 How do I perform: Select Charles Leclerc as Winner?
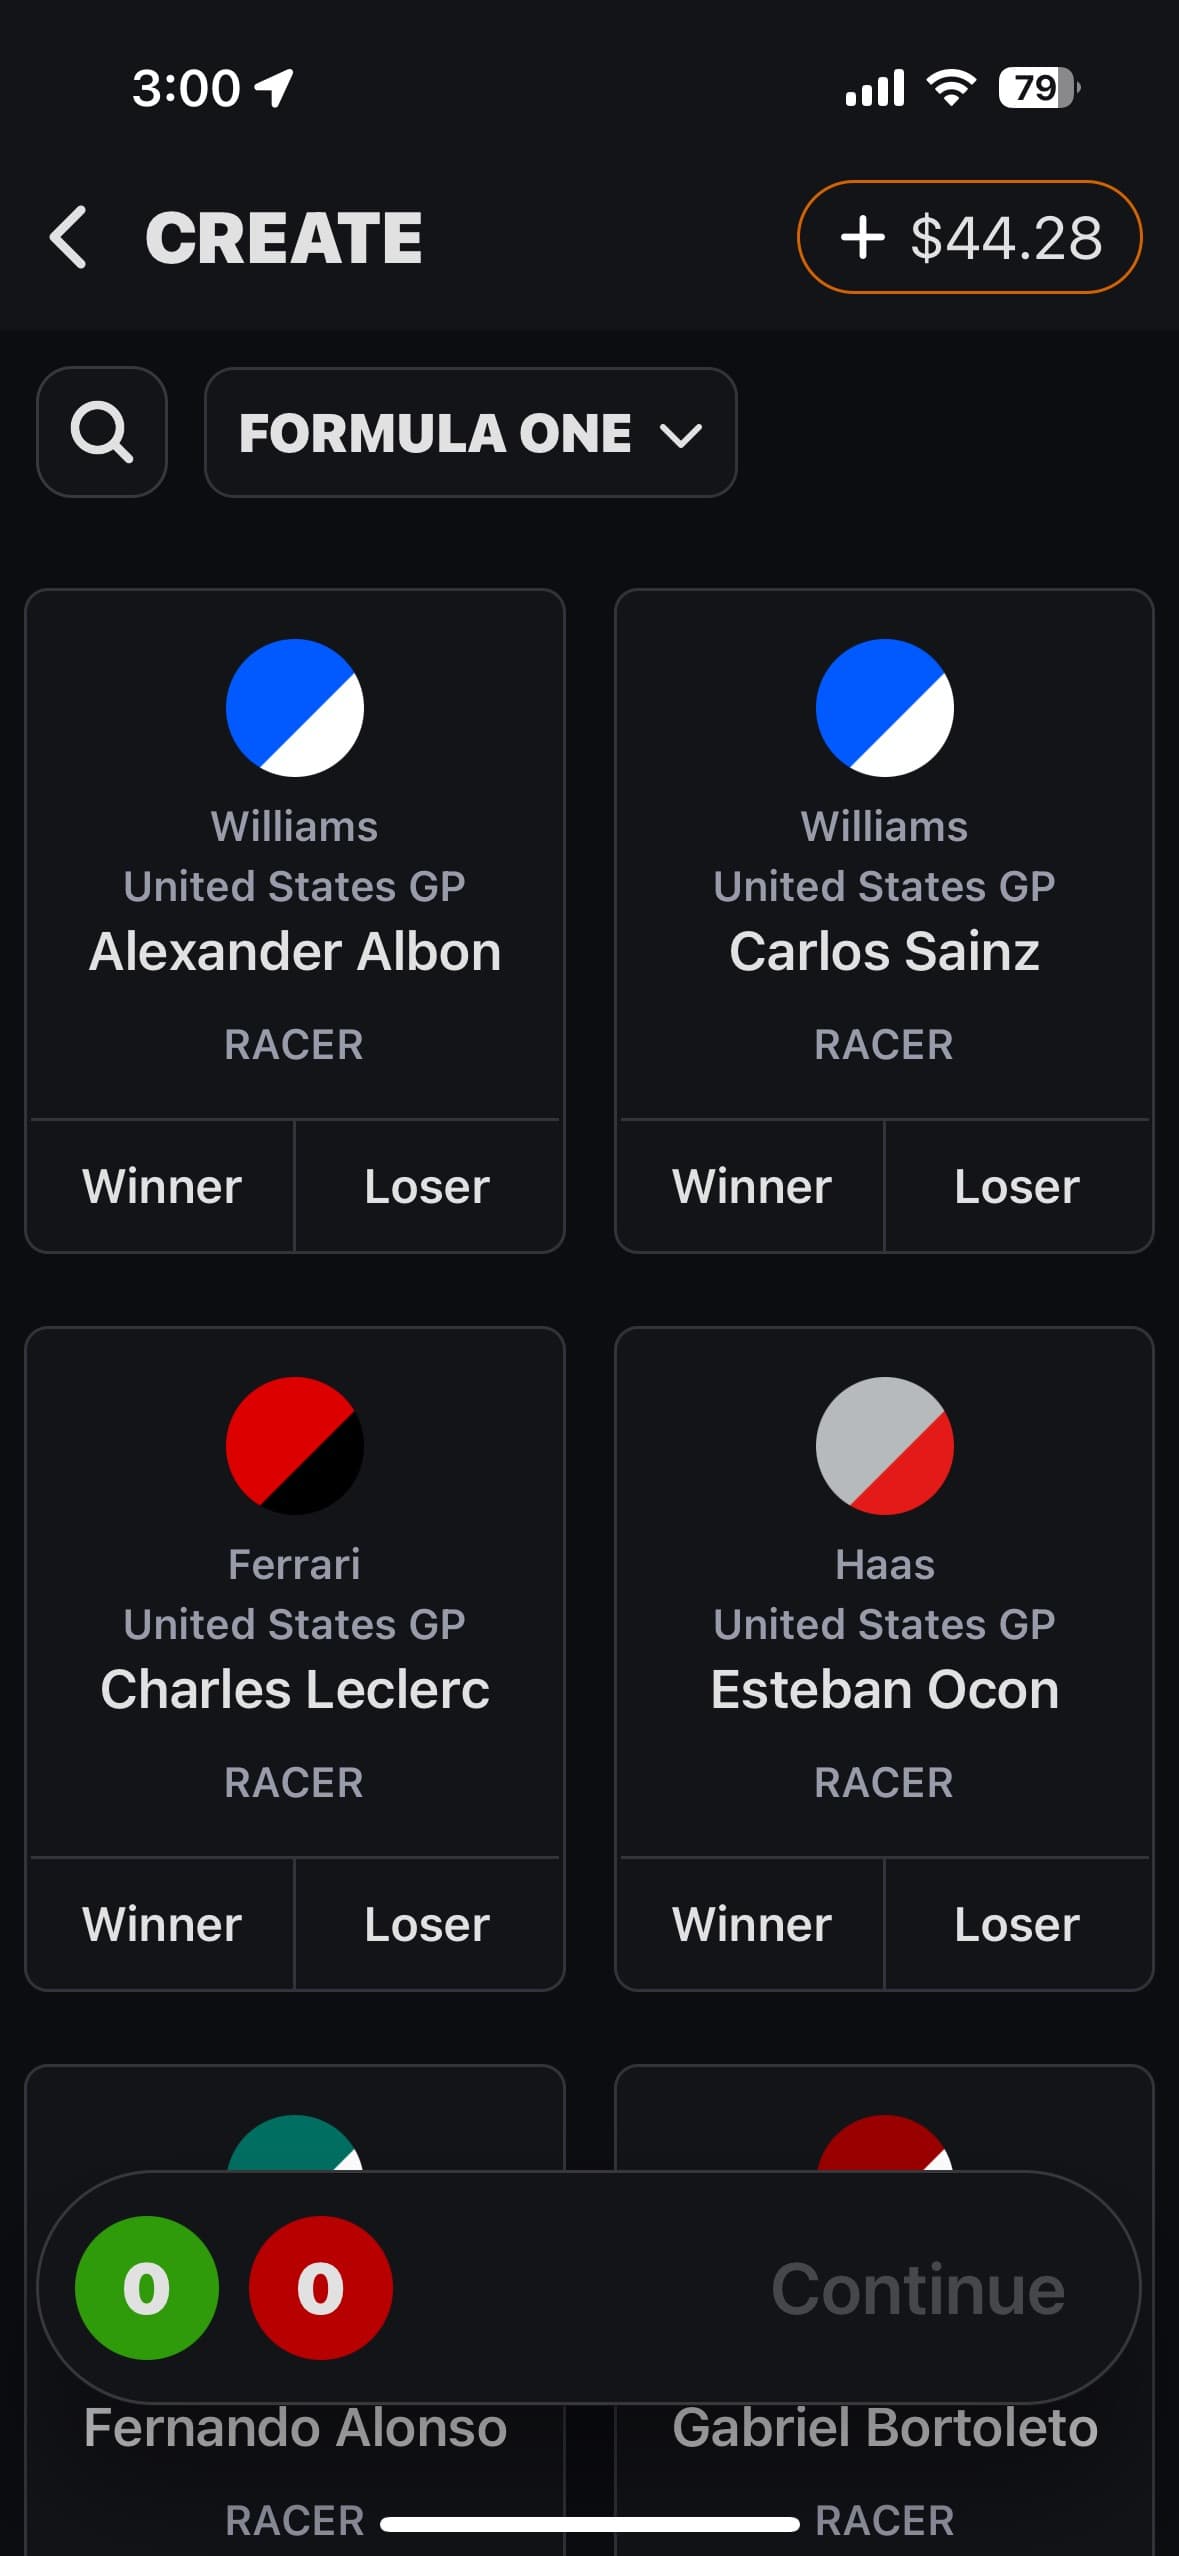(162, 1925)
